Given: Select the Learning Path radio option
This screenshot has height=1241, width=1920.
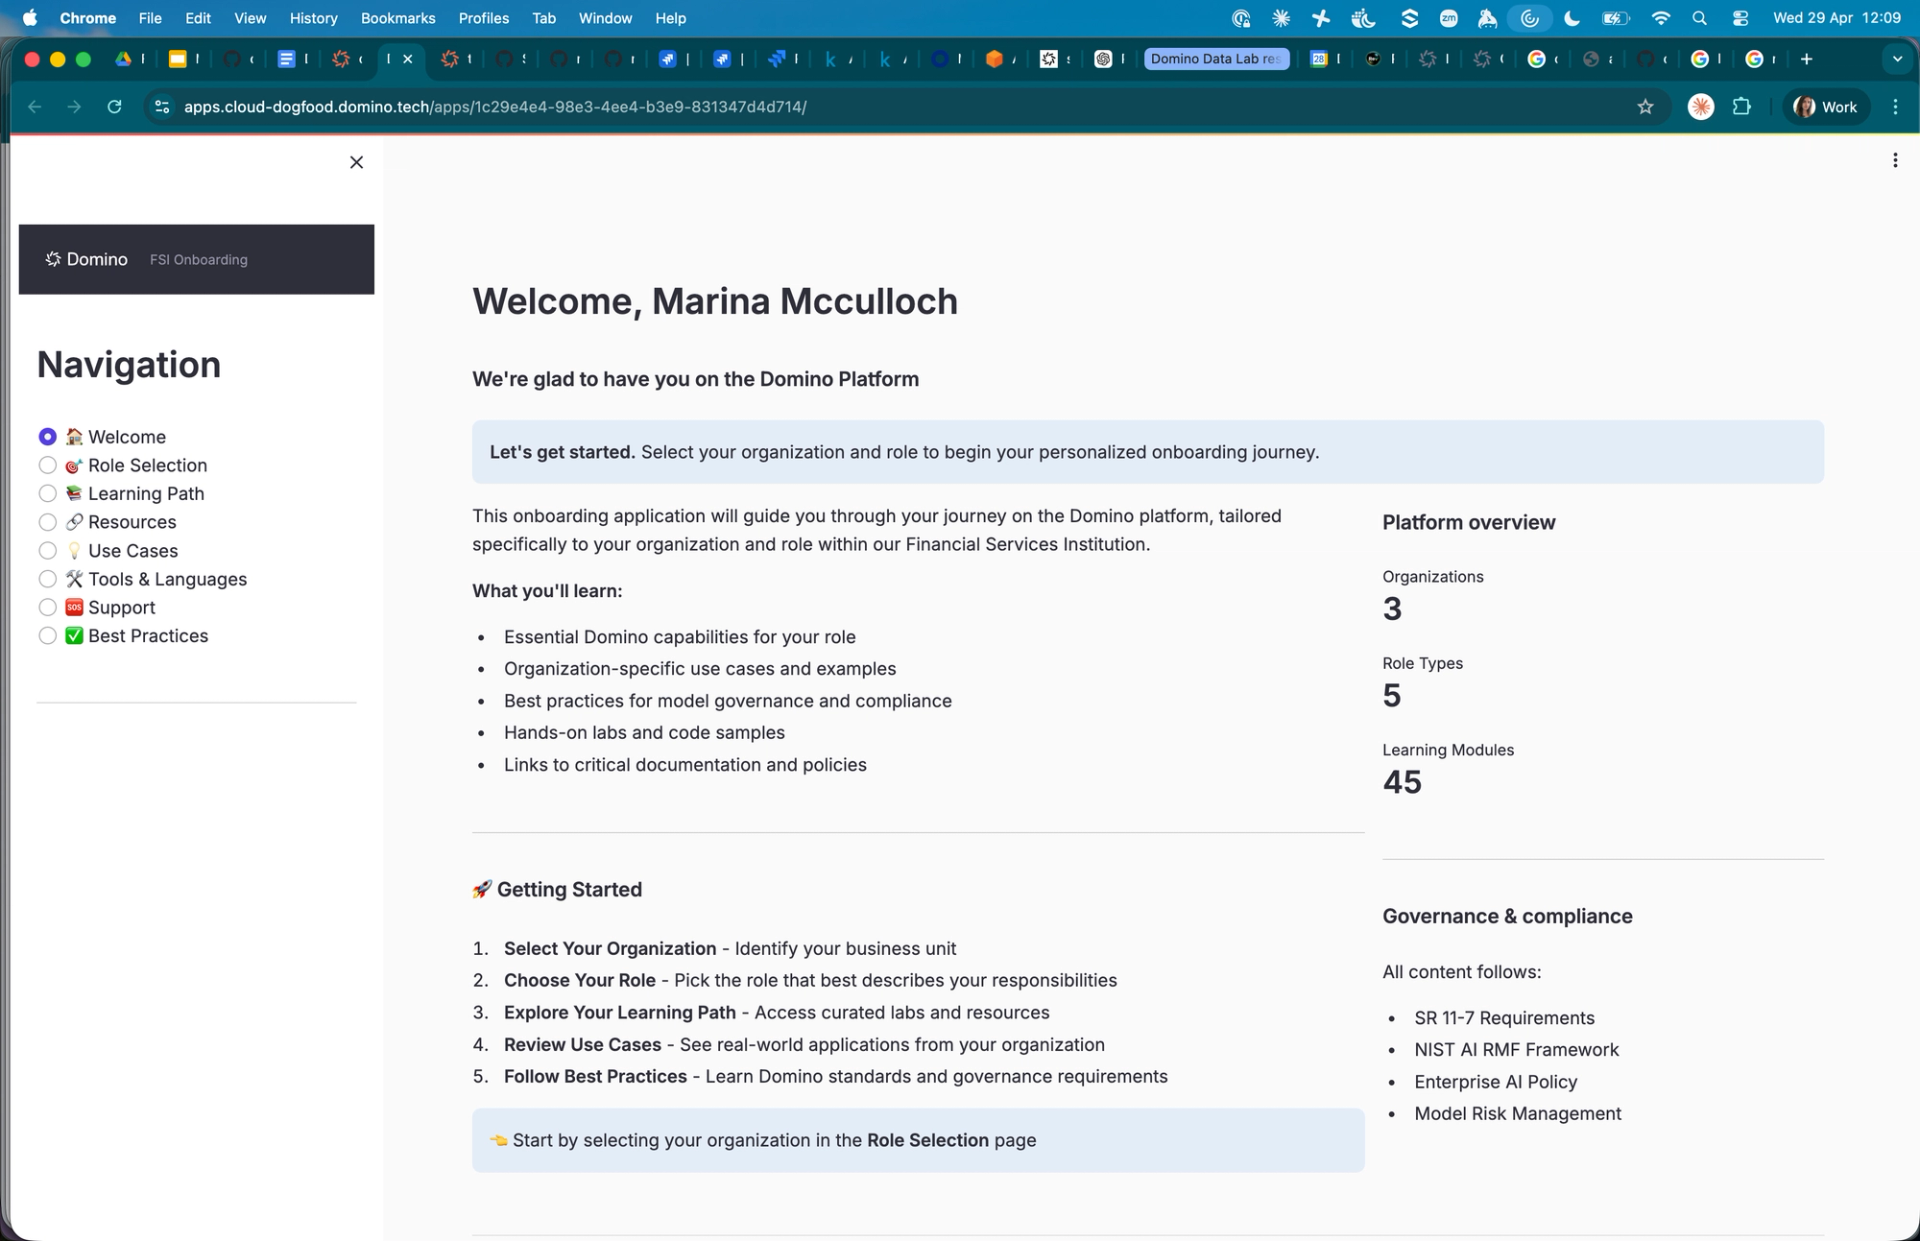Looking at the screenshot, I should pos(47,494).
